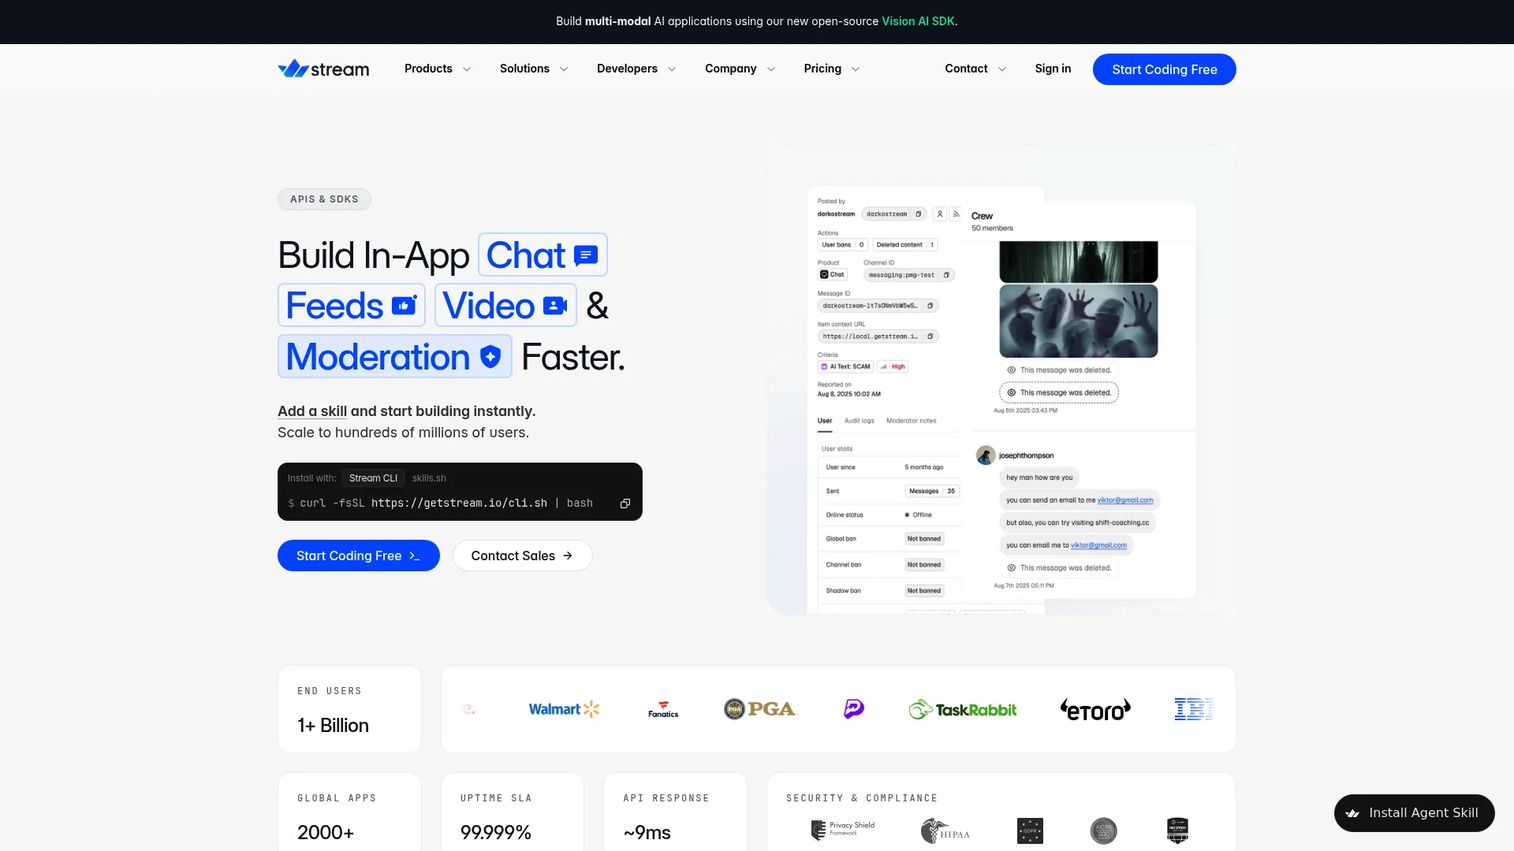
Task: Copy the curl install command
Action: (625, 503)
